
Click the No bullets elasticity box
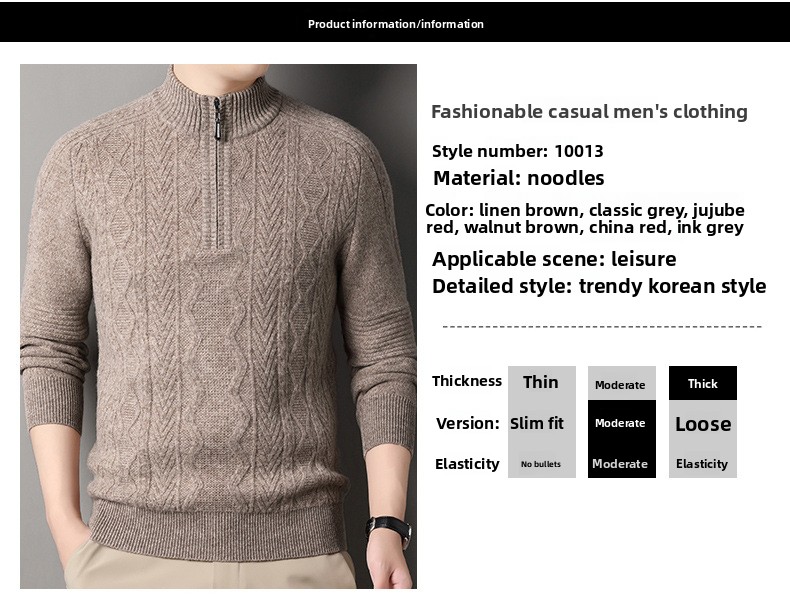(542, 463)
